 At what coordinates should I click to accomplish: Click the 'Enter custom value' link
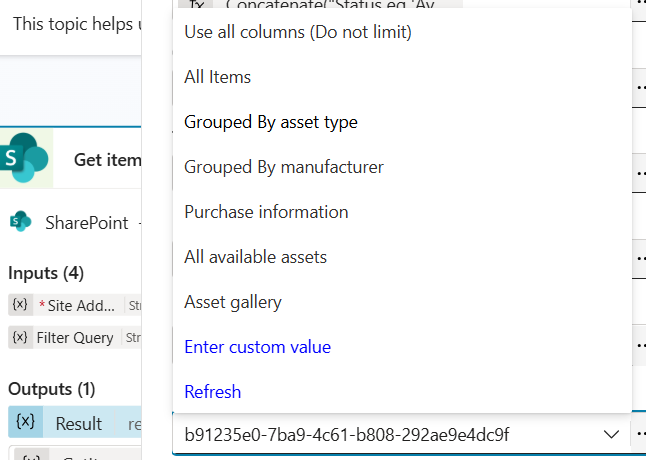click(x=257, y=347)
